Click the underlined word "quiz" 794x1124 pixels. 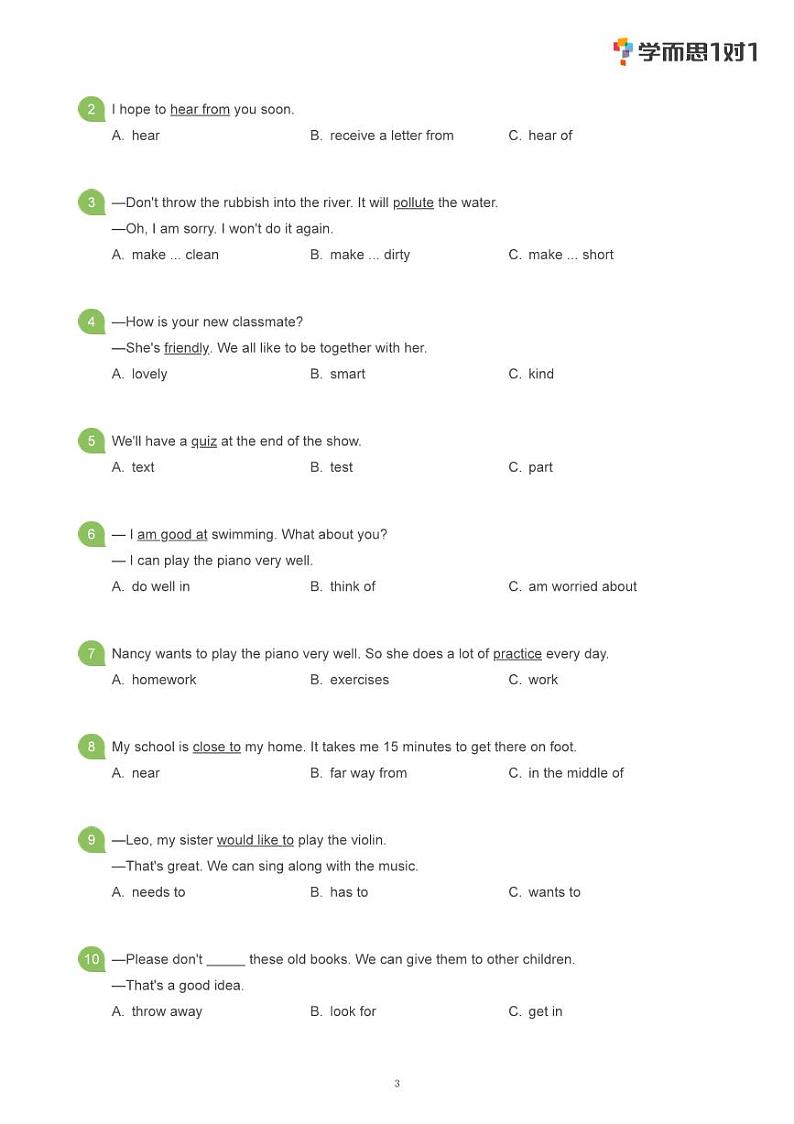pos(204,442)
